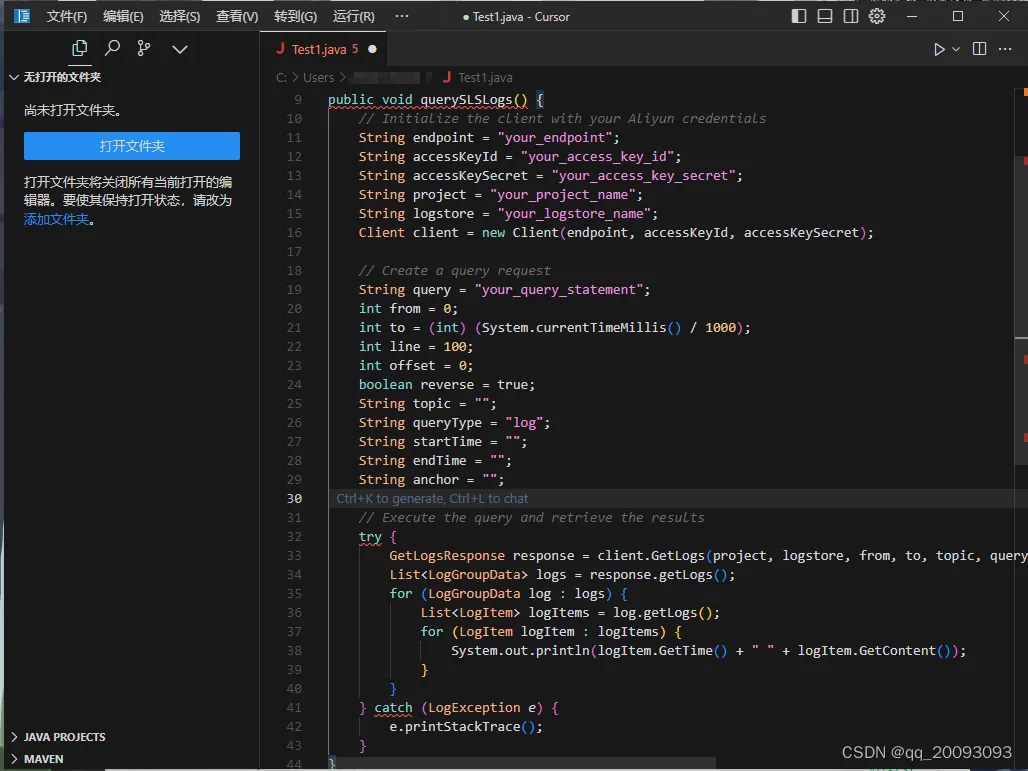Click line number 16 in gutter

[x=294, y=233]
